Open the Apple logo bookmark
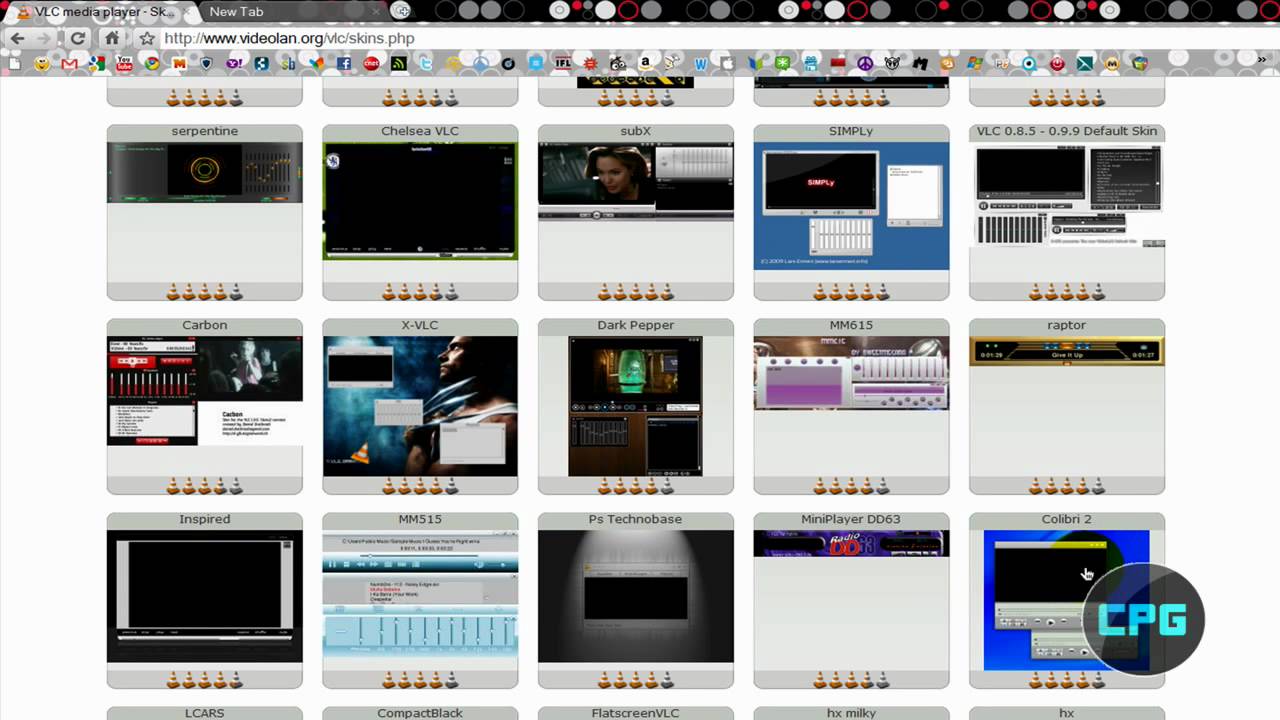1280x720 pixels. pyautogui.click(x=727, y=63)
